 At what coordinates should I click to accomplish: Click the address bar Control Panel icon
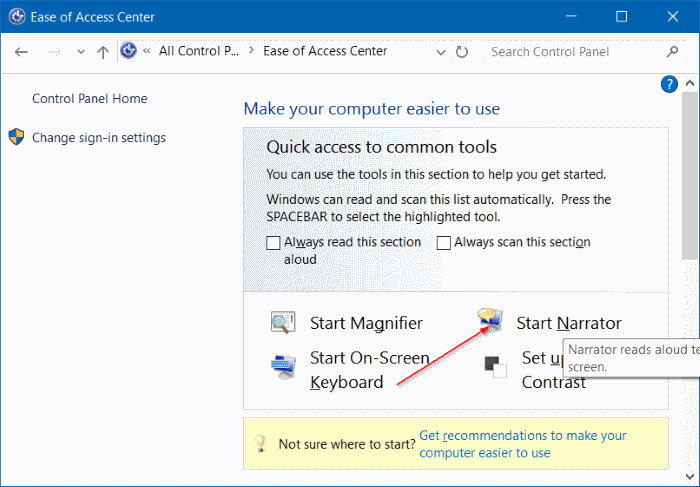pyautogui.click(x=129, y=51)
